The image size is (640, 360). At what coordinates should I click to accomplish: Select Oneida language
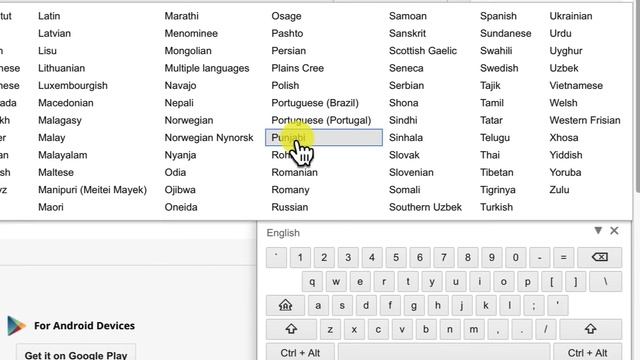[181, 207]
